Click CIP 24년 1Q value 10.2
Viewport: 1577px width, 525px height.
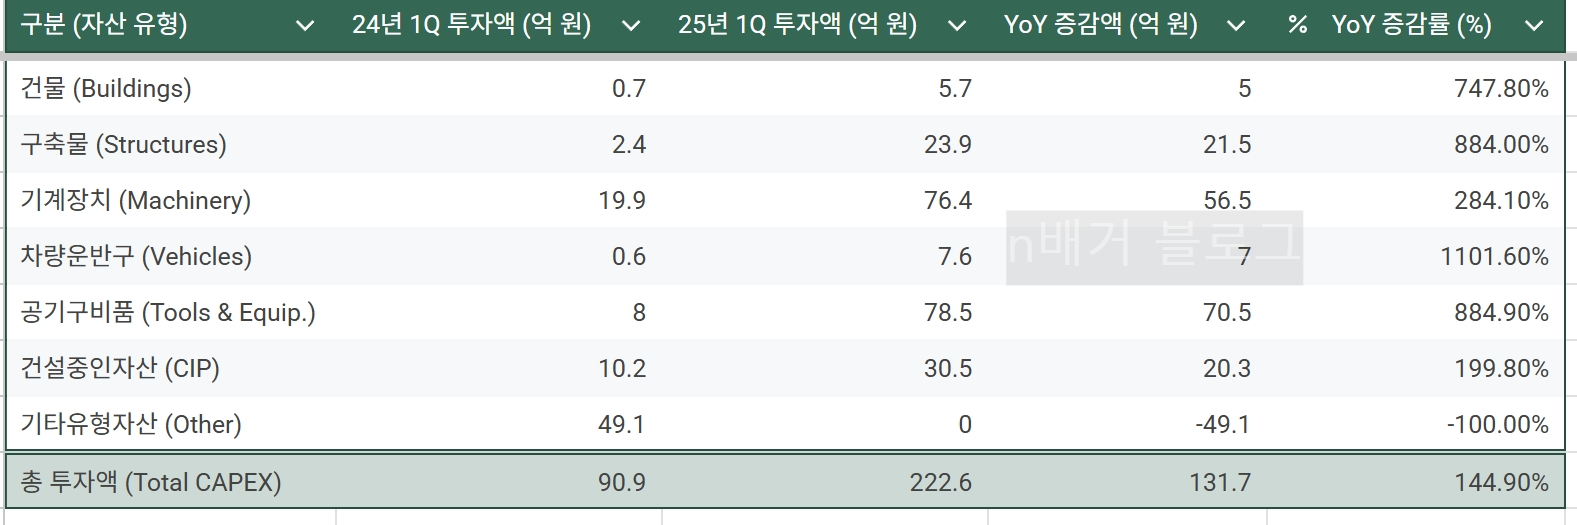click(622, 368)
